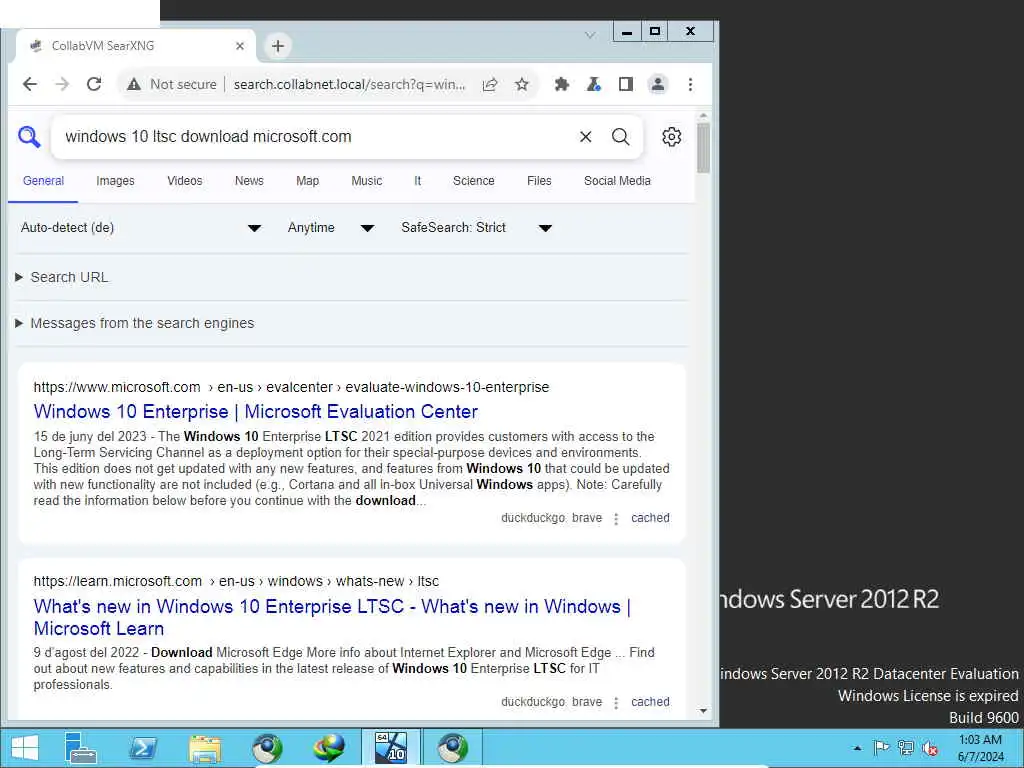Open the Chrome profile avatar menu
This screenshot has height=768, width=1024.
658,84
